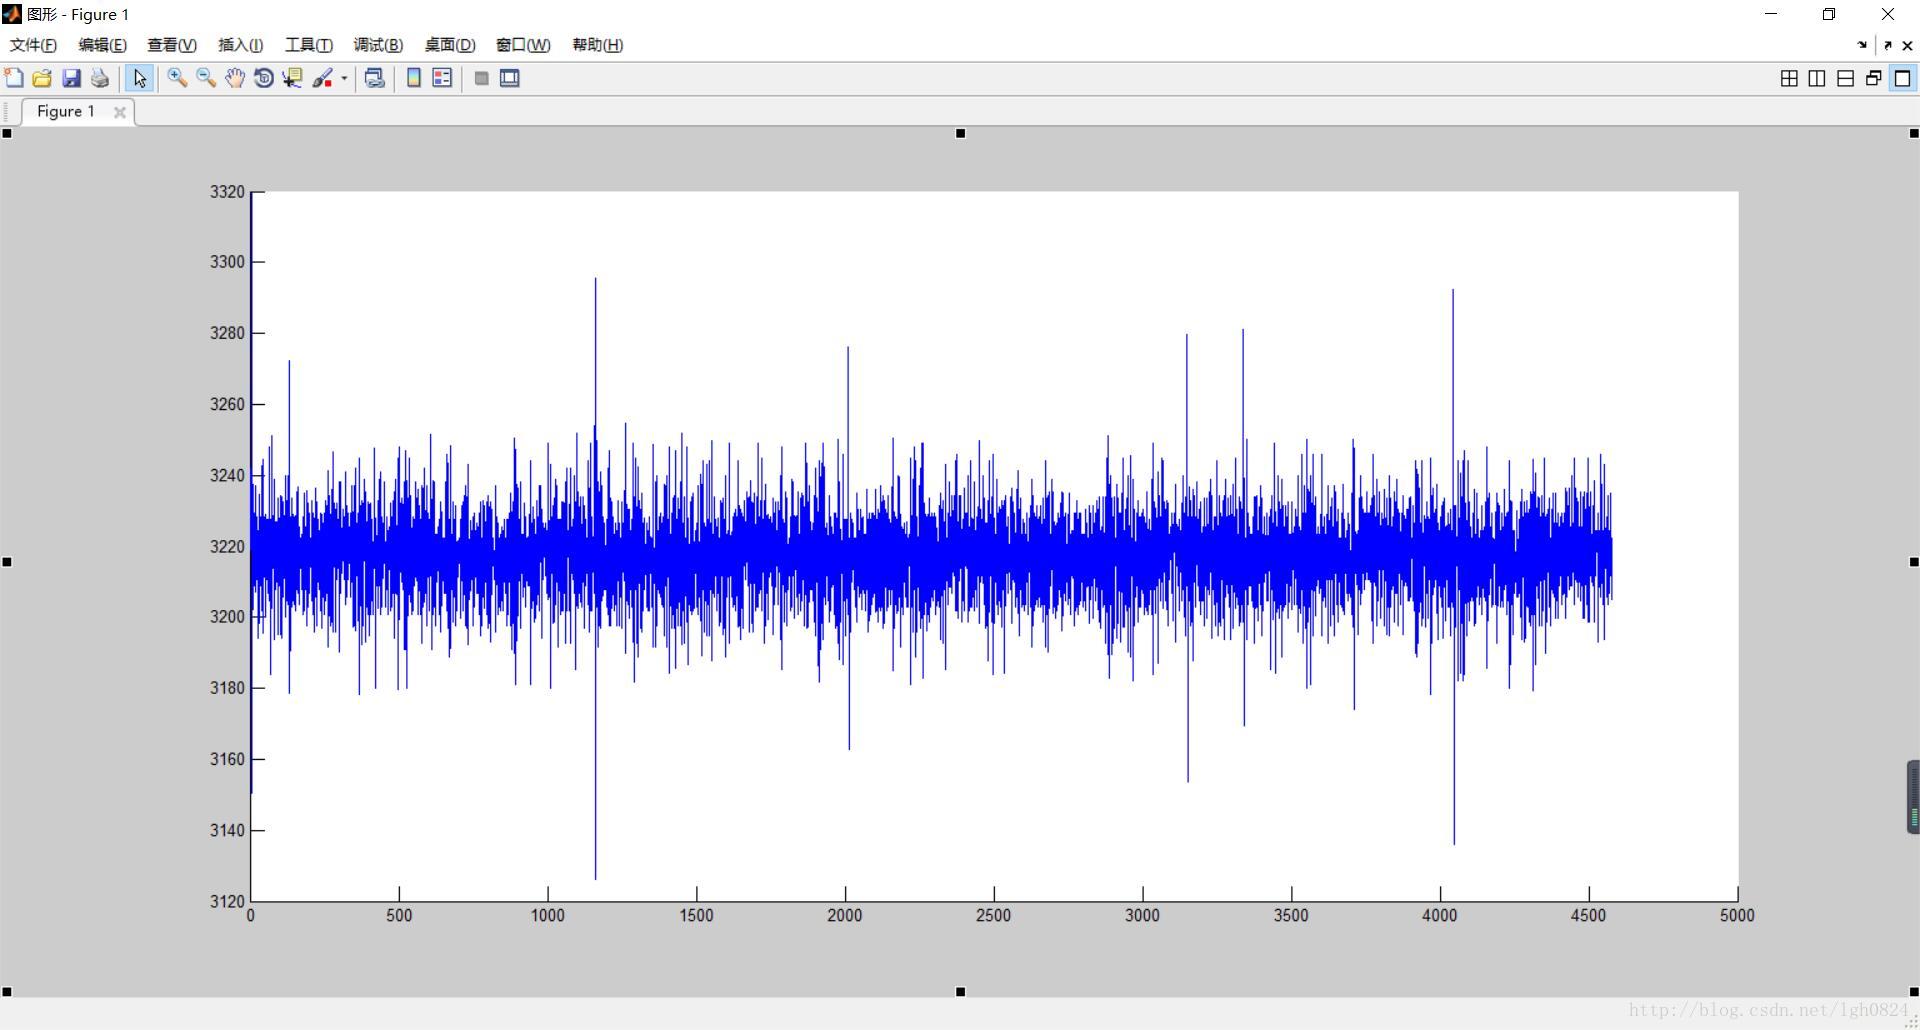This screenshot has height=1030, width=1920.
Task: Click the dock arrow pointing down-right
Action: (x=1862, y=45)
